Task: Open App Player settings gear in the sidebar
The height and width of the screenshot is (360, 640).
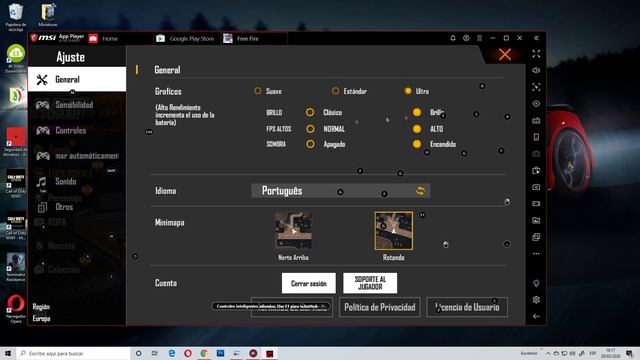Action: tap(536, 300)
